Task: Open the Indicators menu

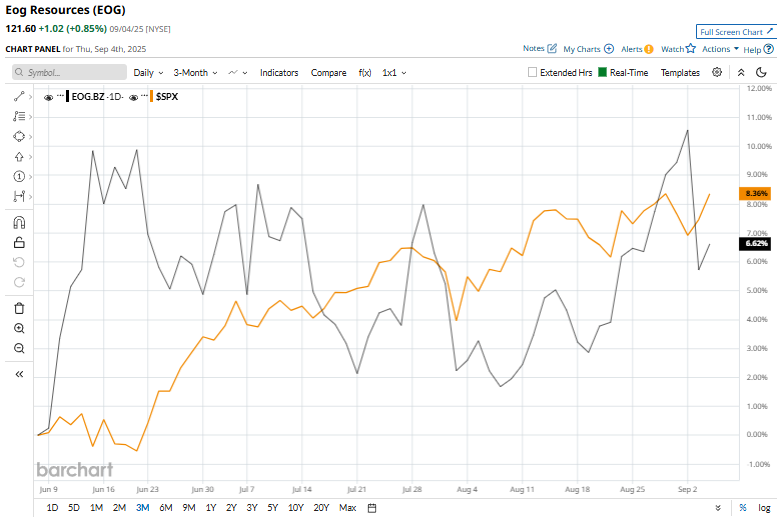Action: point(279,72)
